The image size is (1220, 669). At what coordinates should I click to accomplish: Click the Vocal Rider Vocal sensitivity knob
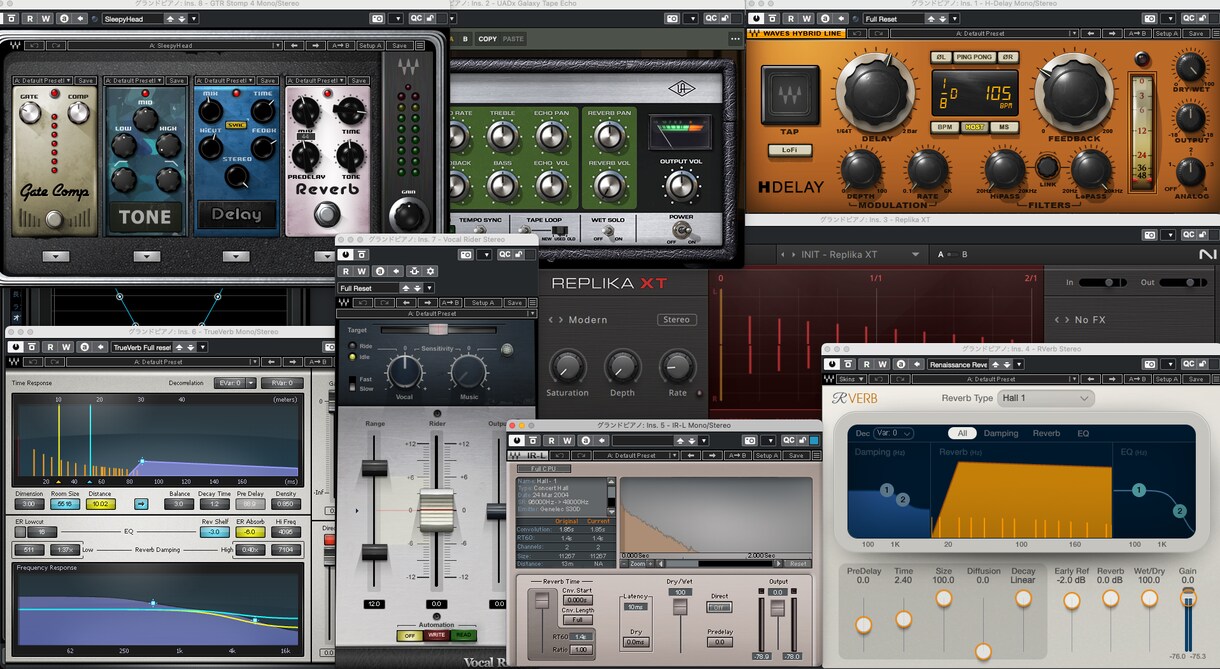click(x=404, y=372)
